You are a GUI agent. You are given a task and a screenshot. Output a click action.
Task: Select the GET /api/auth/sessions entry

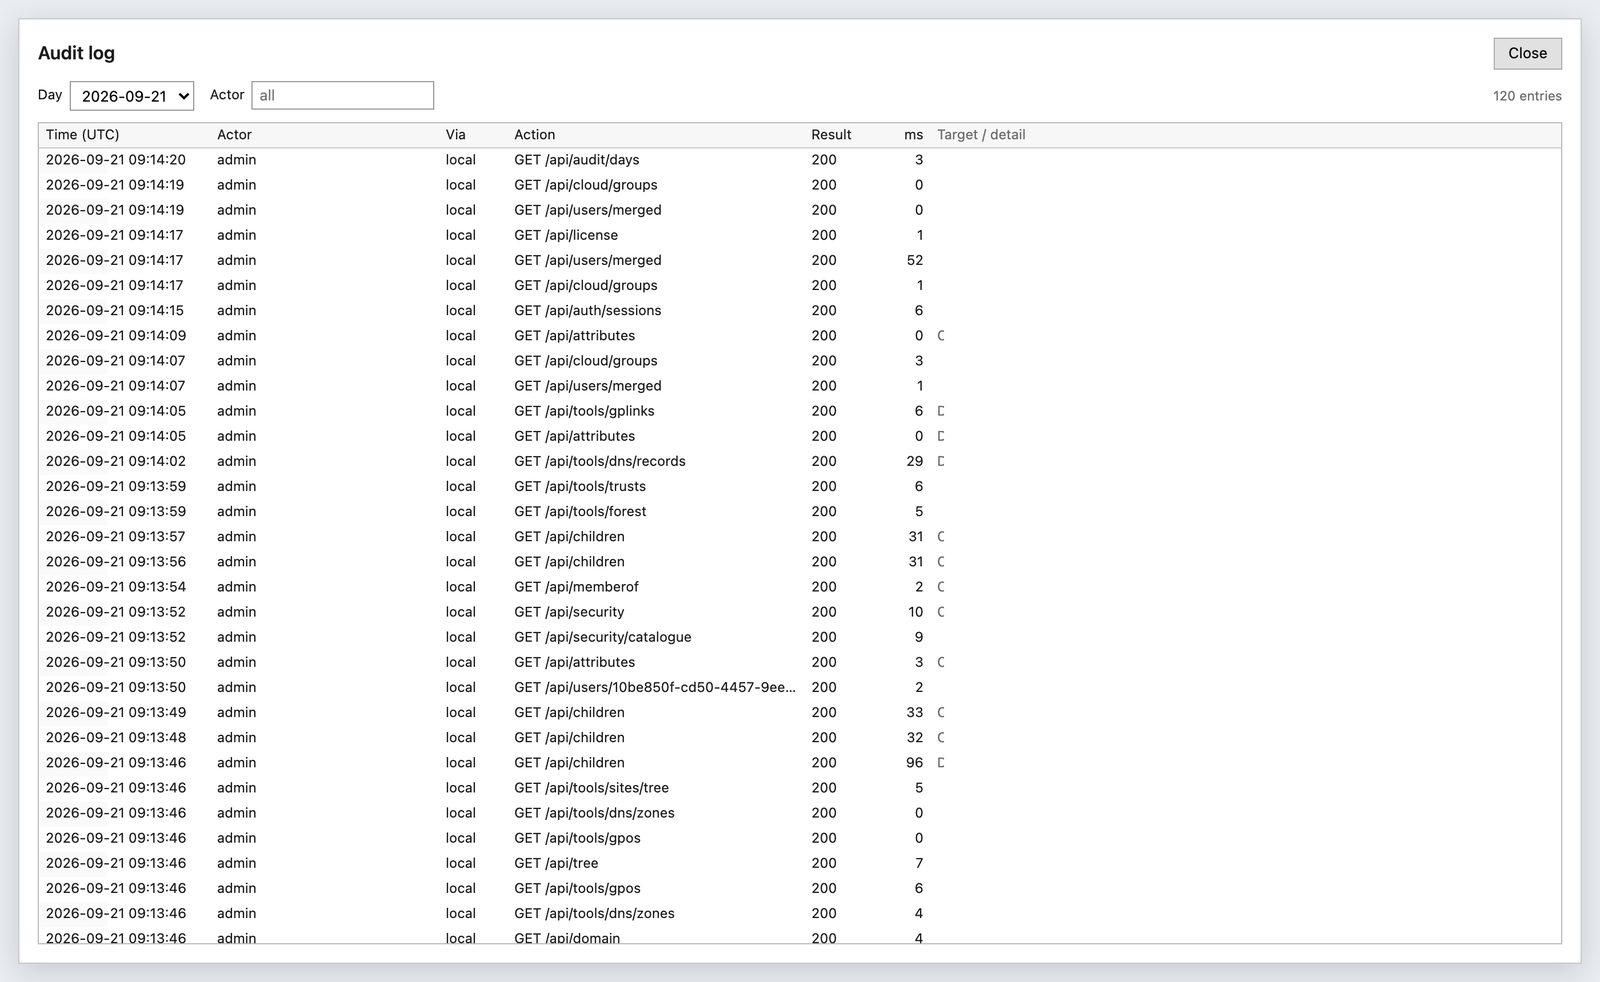800,311
